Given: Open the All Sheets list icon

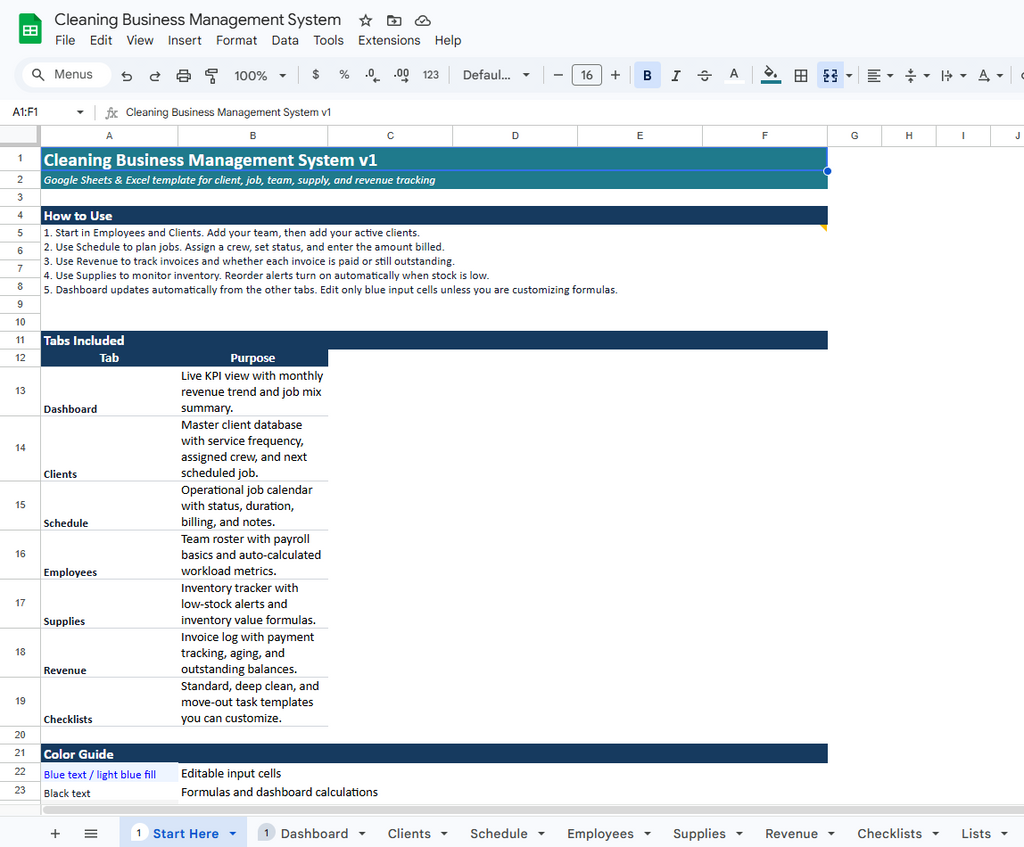Looking at the screenshot, I should [x=91, y=833].
